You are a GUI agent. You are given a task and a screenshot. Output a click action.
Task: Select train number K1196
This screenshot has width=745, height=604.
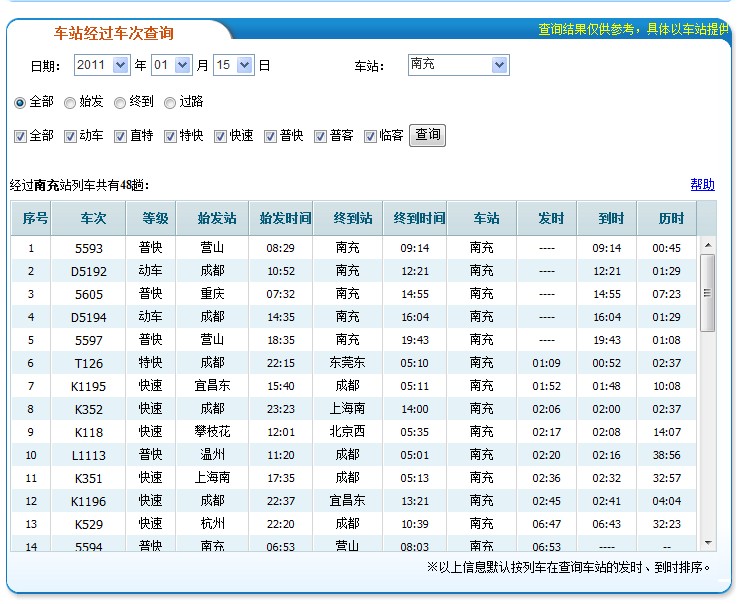[89, 501]
